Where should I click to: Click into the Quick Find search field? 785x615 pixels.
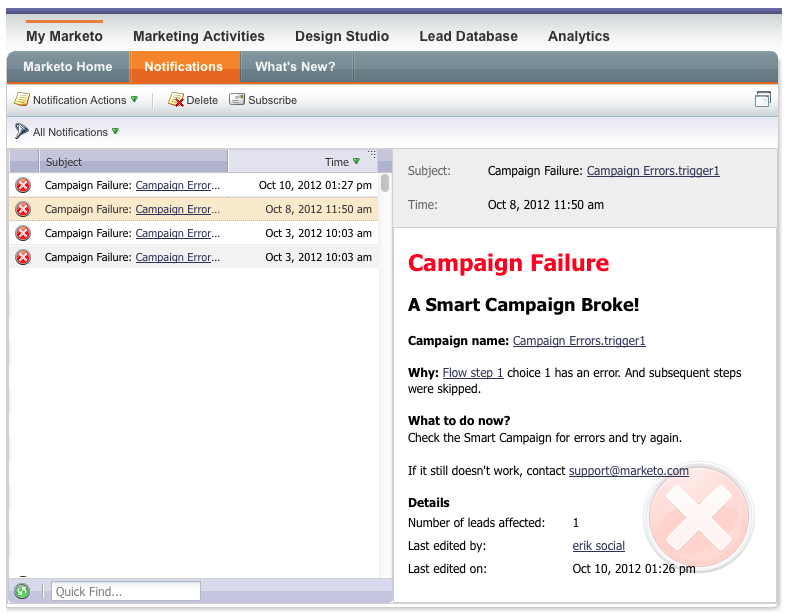(x=126, y=591)
